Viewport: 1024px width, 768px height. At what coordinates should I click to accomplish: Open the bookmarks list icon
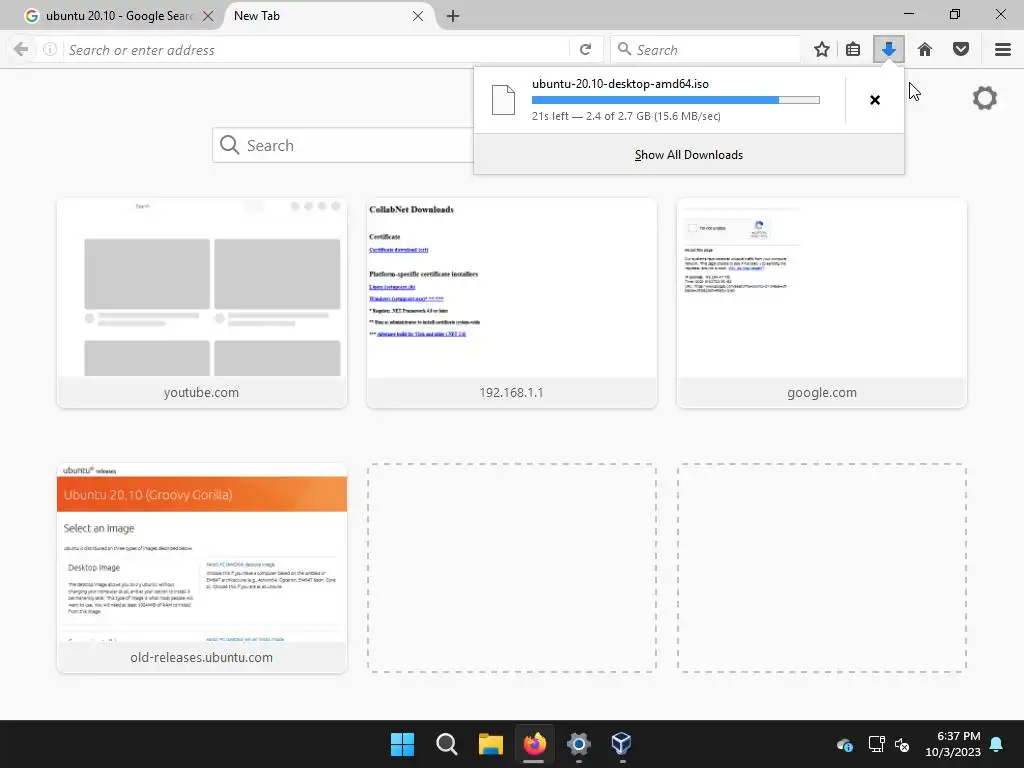853,50
